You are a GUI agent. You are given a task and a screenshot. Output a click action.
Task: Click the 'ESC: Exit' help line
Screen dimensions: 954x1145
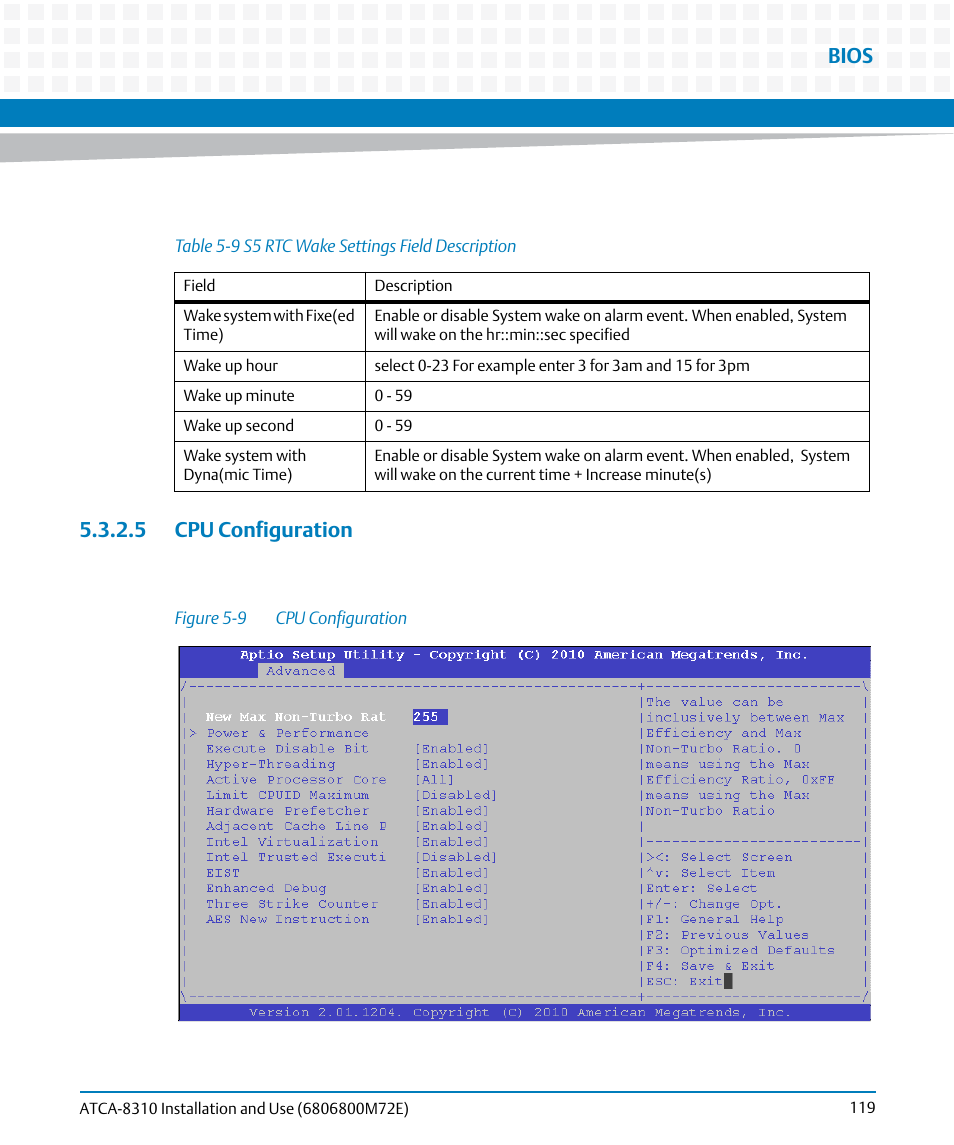pyautogui.click(x=684, y=981)
